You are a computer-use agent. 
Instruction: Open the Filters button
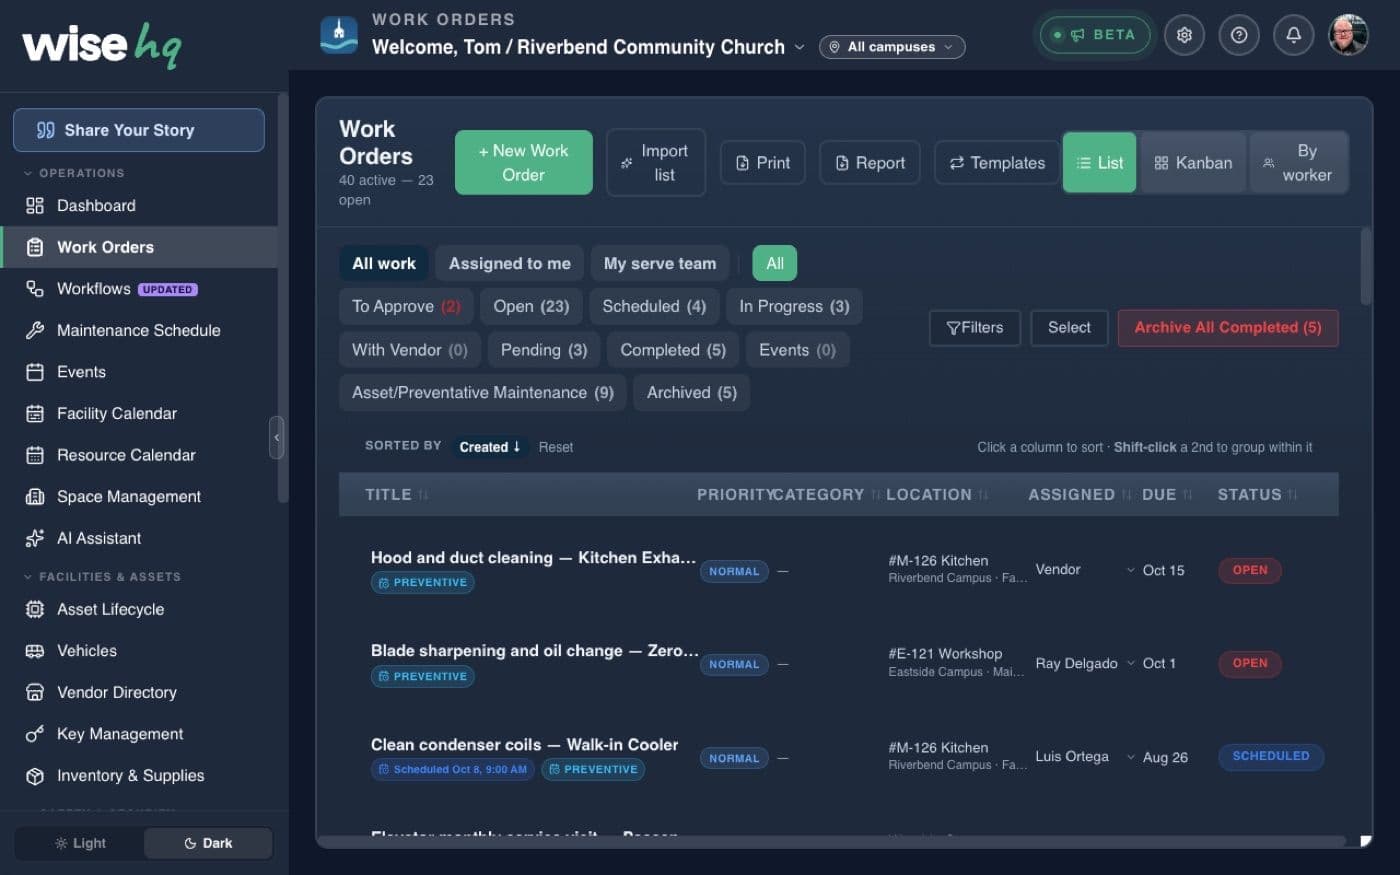(x=975, y=328)
